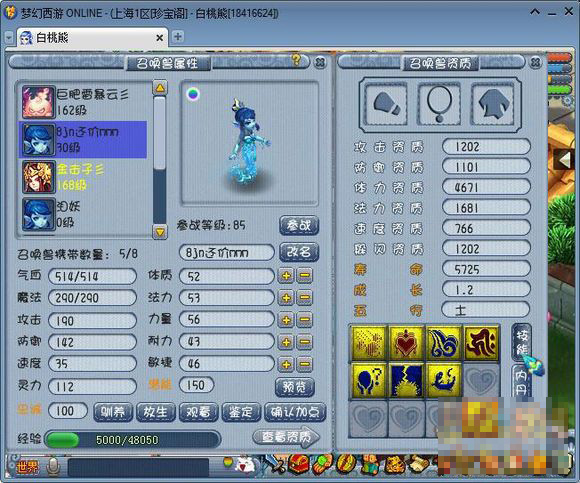Screen dimensions: 580x483
Task: Click the game logo icon in title bar
Action: [10, 13]
